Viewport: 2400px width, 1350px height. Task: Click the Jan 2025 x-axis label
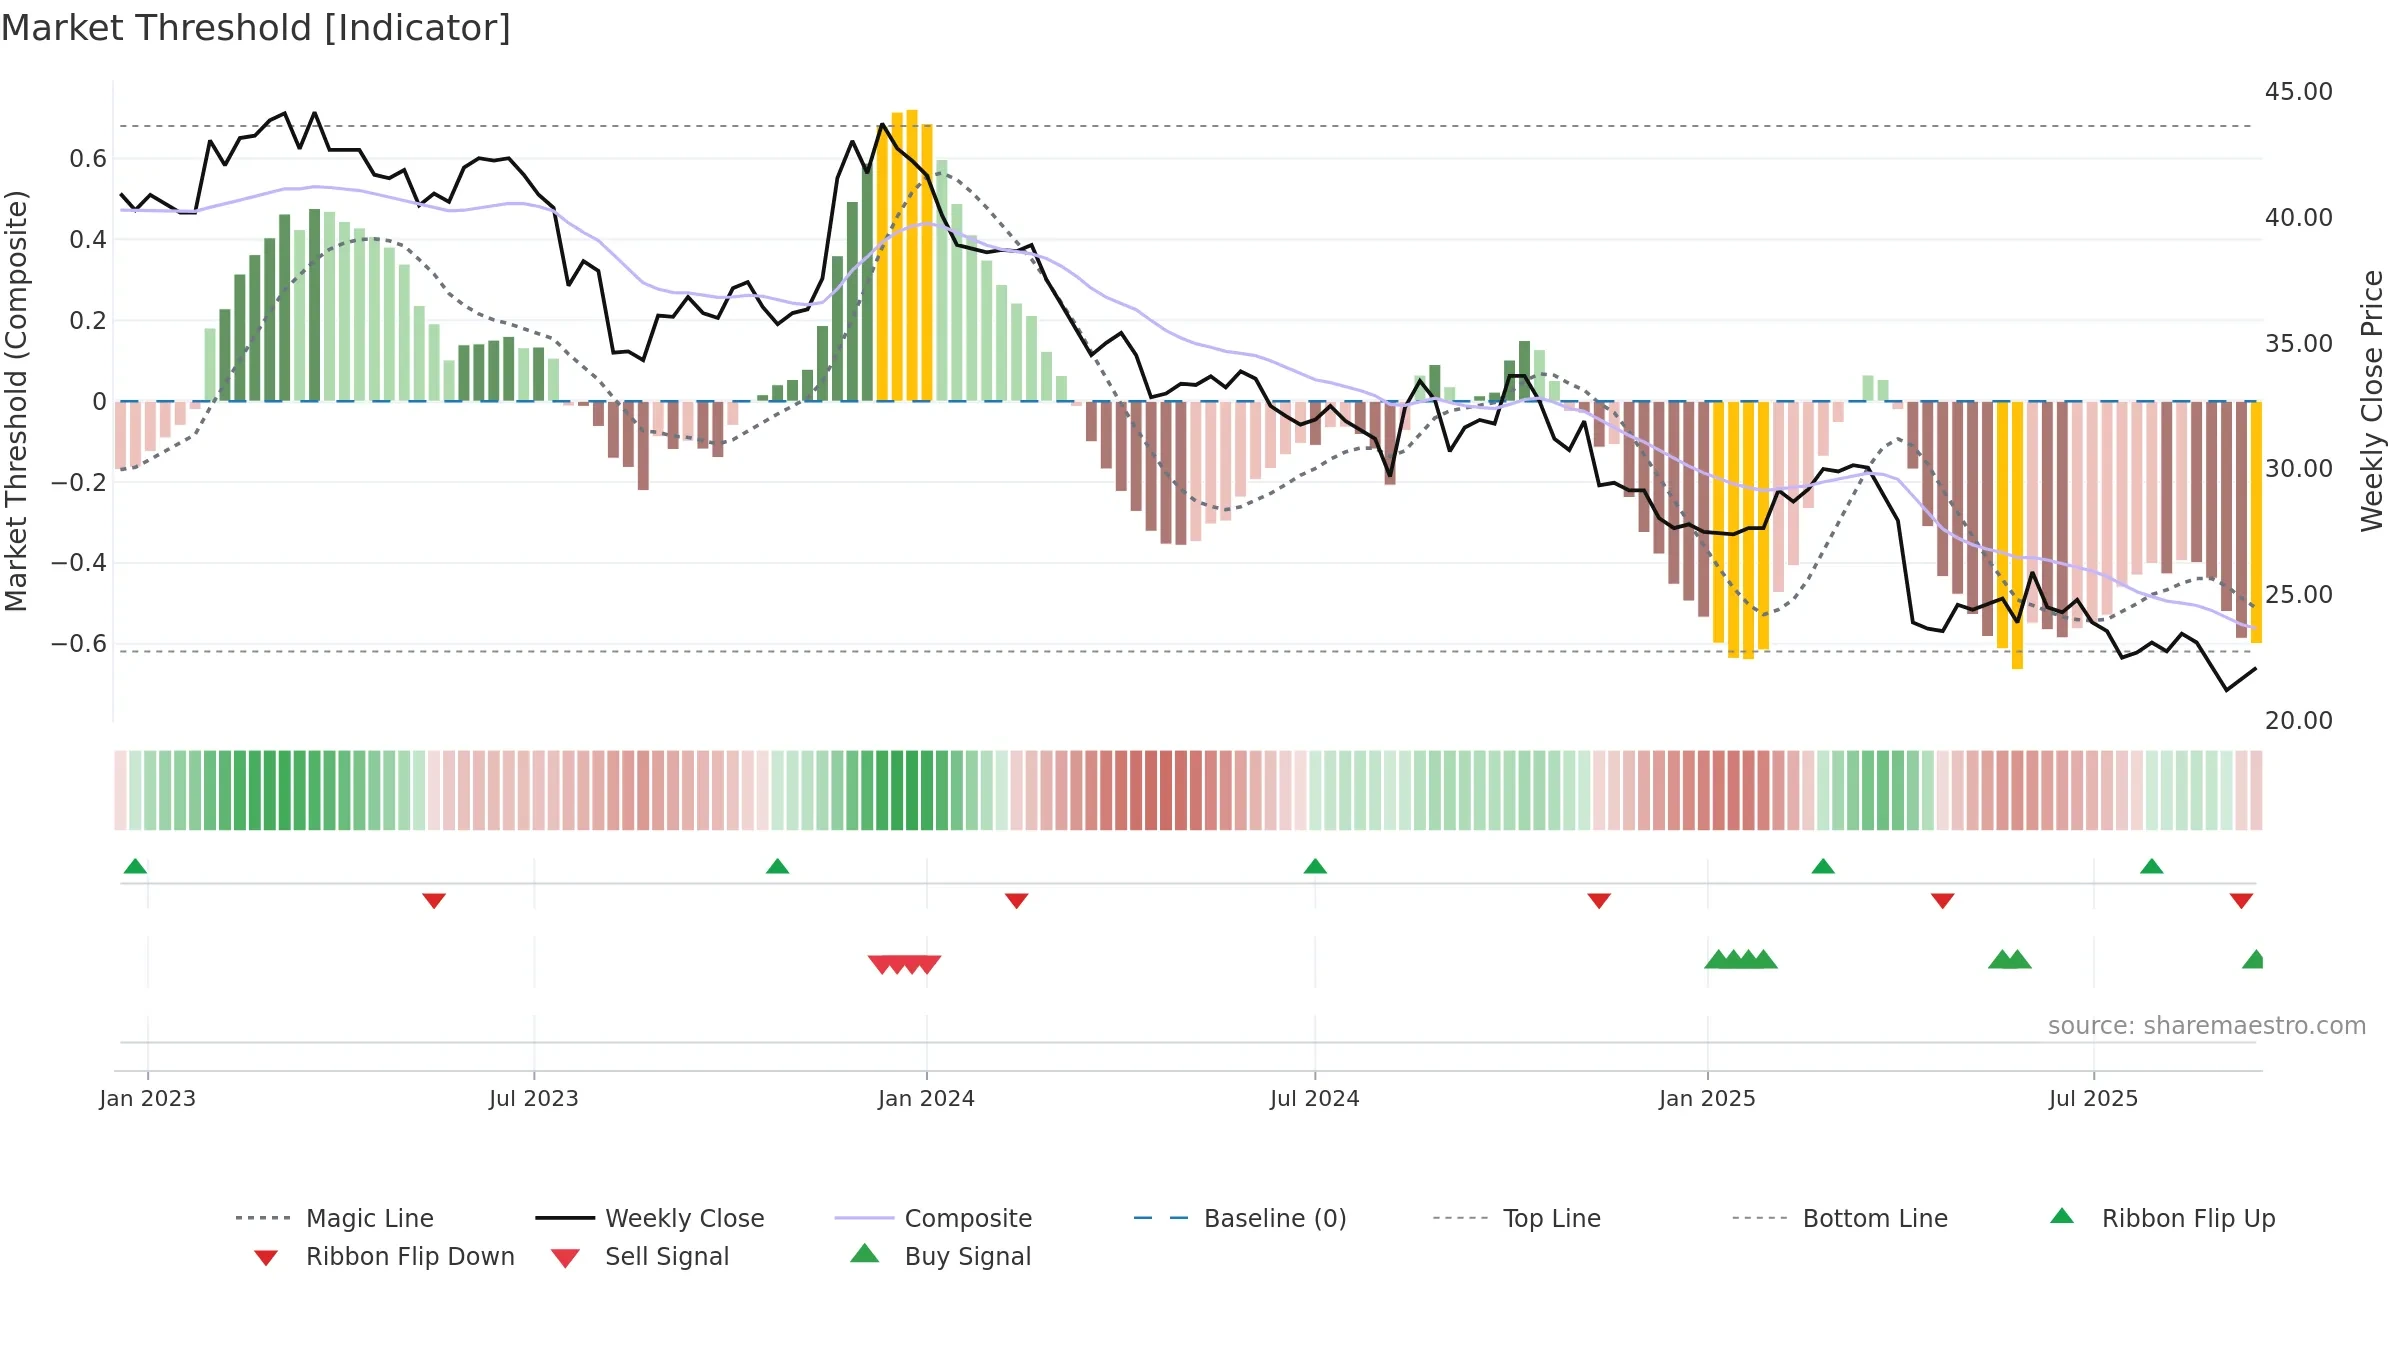(x=1708, y=1098)
